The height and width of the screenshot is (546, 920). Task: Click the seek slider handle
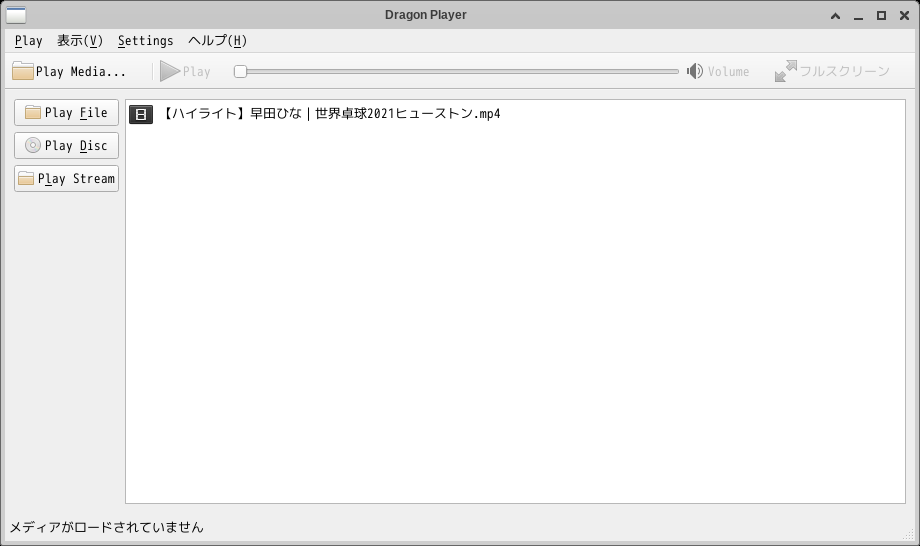(240, 72)
